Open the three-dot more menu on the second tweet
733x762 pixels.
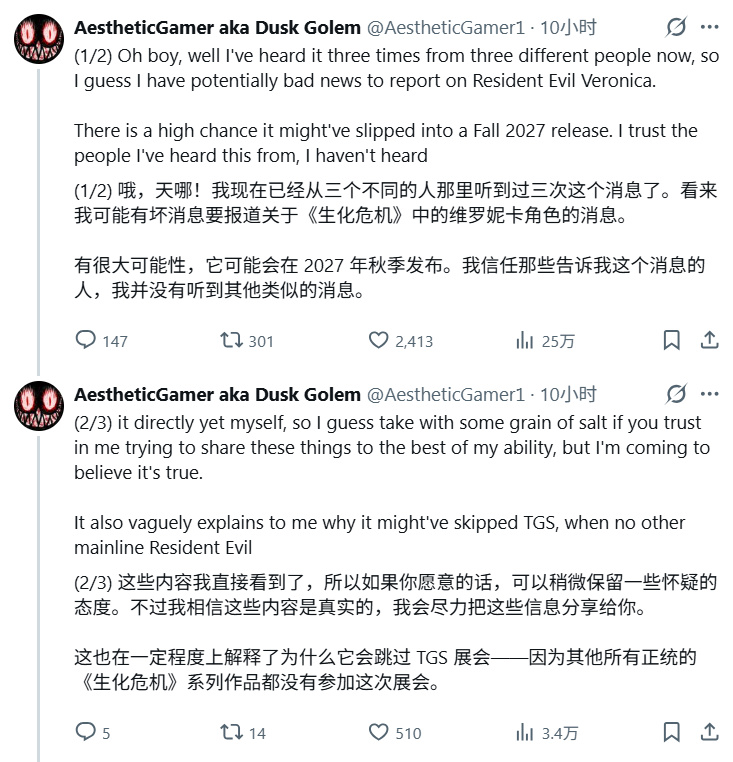[709, 394]
